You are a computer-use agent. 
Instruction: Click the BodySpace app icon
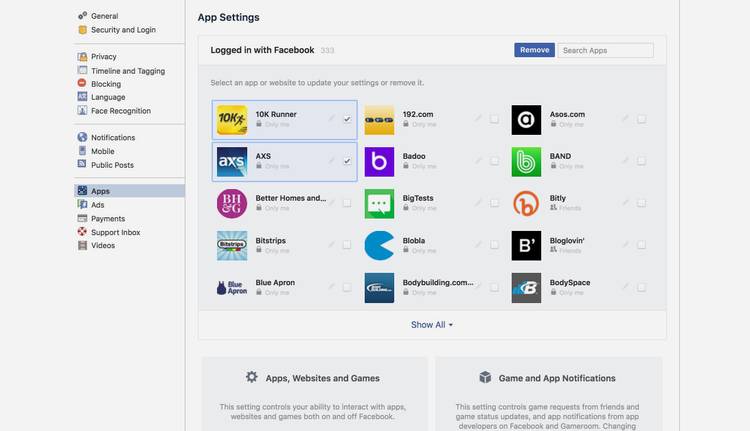point(526,288)
